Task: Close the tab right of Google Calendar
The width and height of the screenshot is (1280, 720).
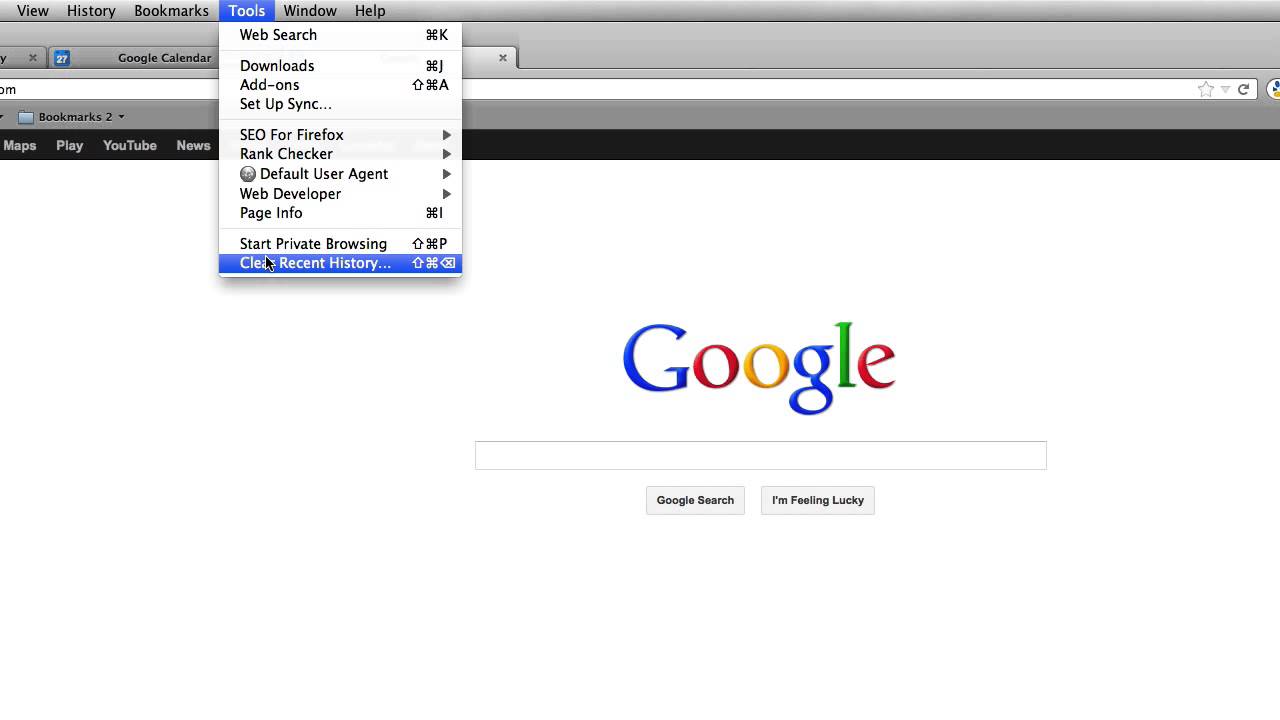Action: coord(503,58)
